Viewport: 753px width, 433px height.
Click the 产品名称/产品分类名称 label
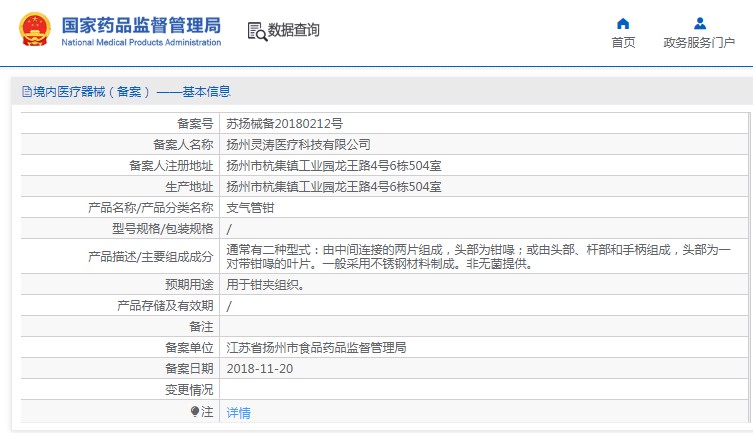pyautogui.click(x=150, y=208)
